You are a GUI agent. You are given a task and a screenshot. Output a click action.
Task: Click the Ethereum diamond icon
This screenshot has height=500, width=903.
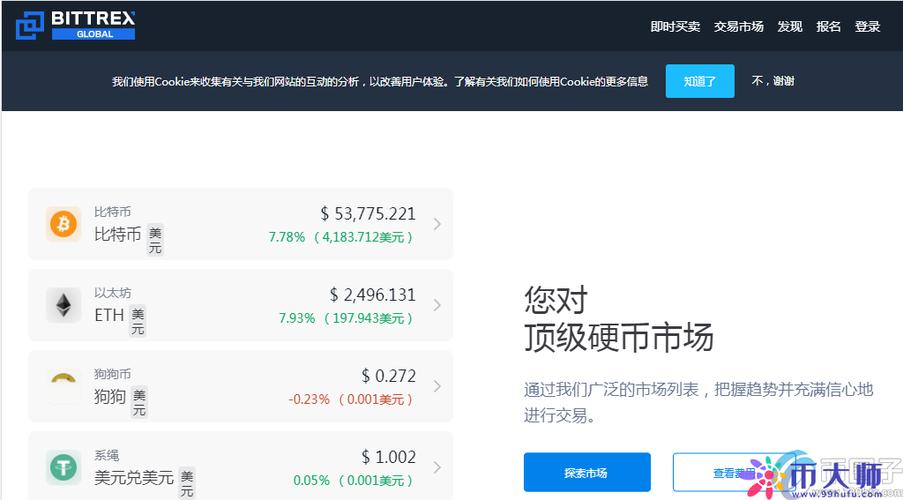(63, 305)
